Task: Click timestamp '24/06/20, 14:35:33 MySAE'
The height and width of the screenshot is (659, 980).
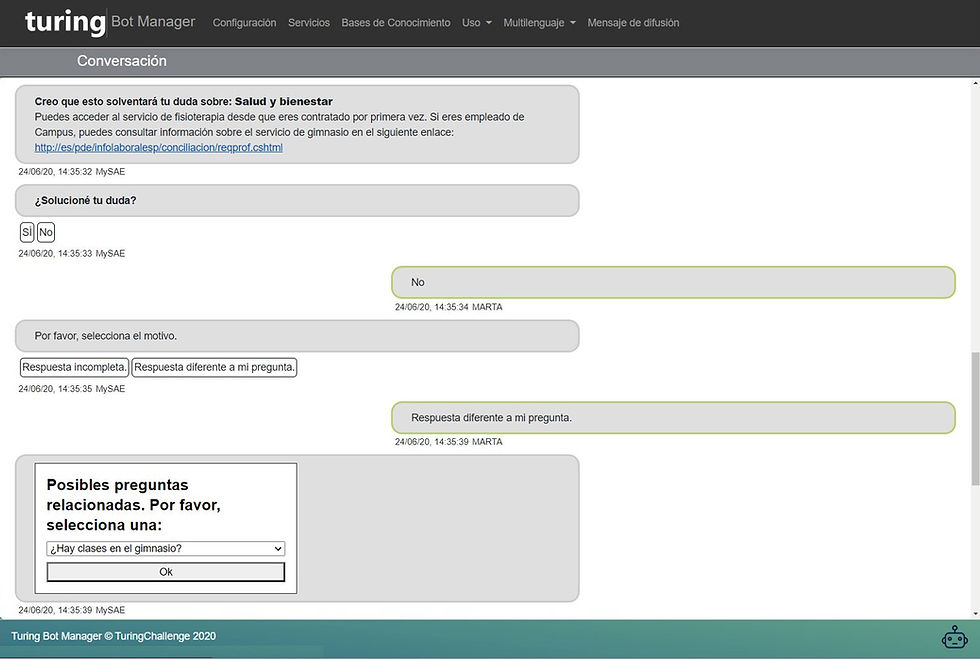Action: [72, 253]
